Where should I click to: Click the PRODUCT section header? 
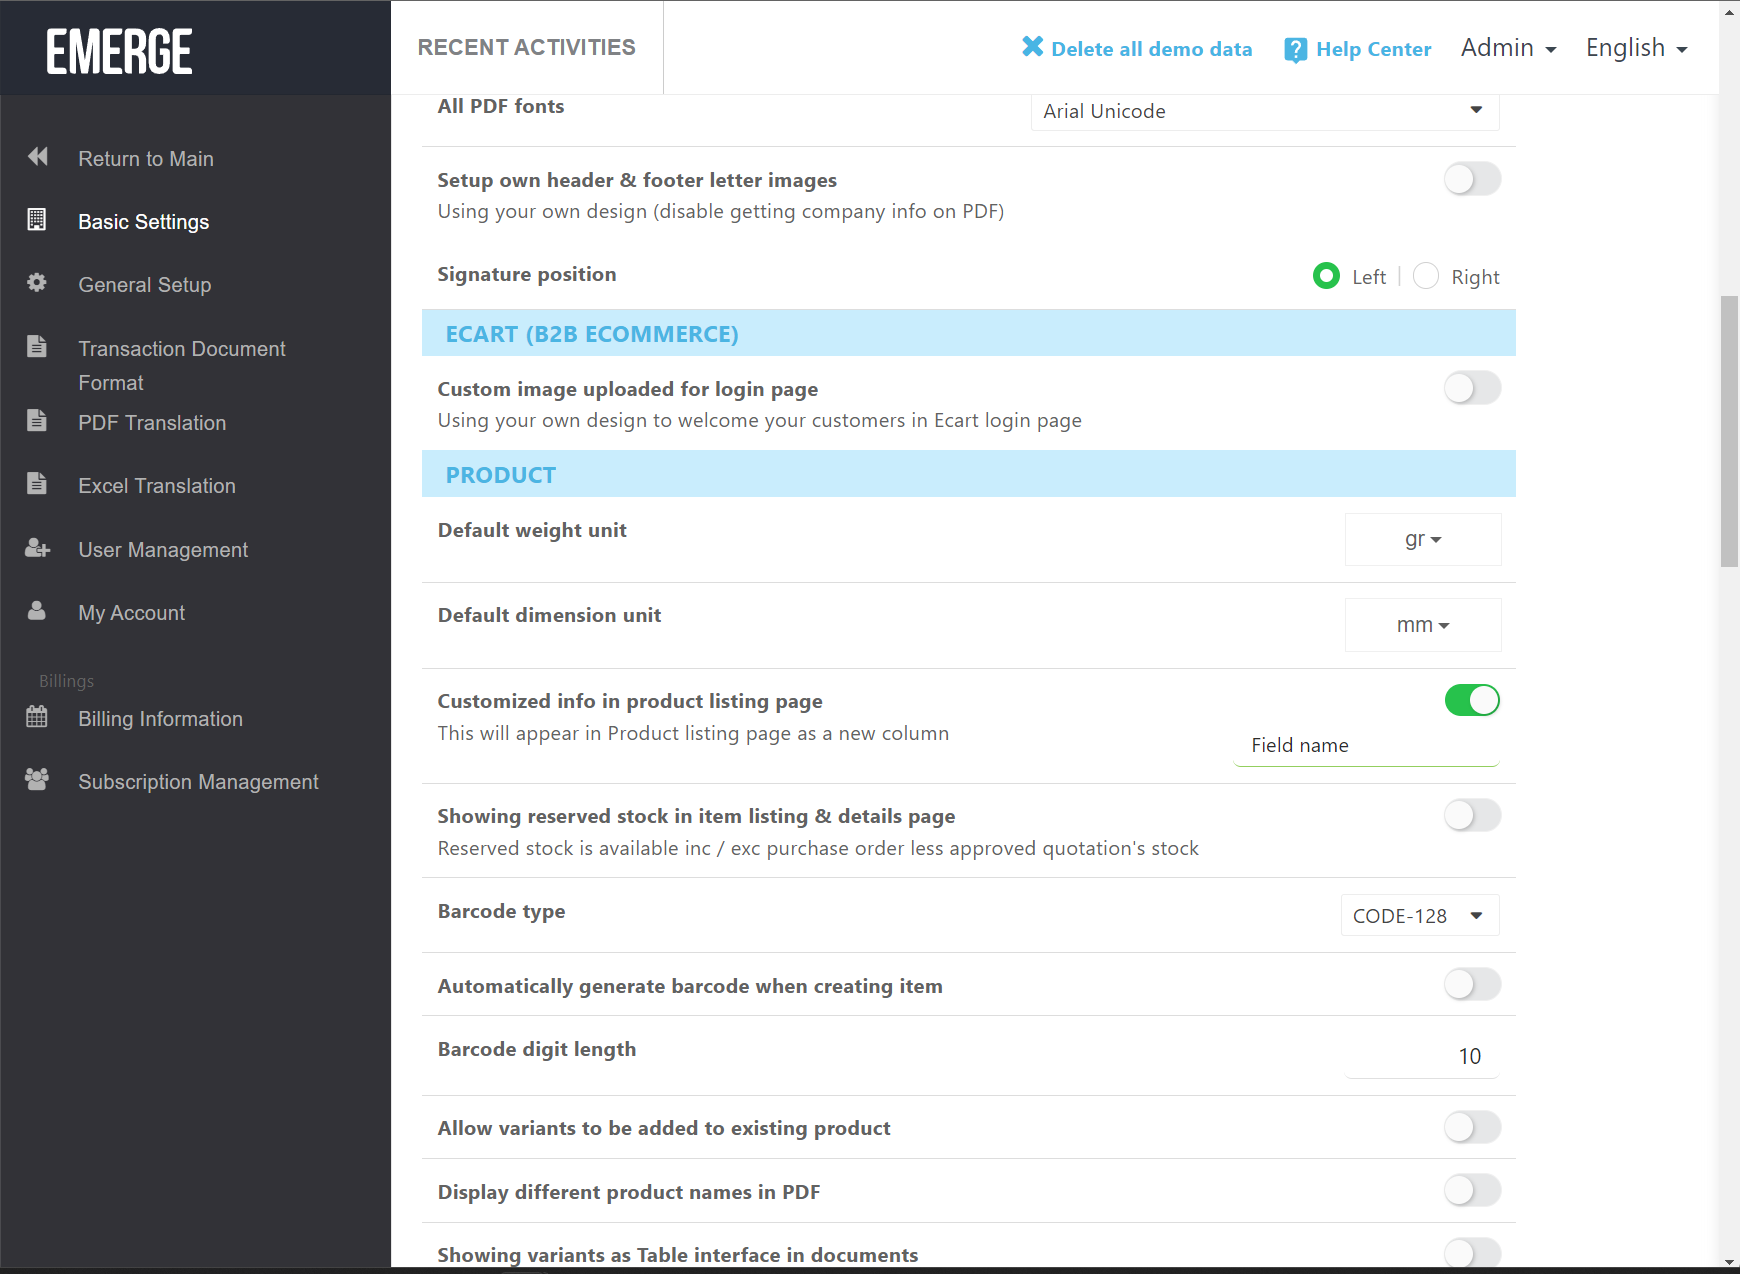(969, 474)
